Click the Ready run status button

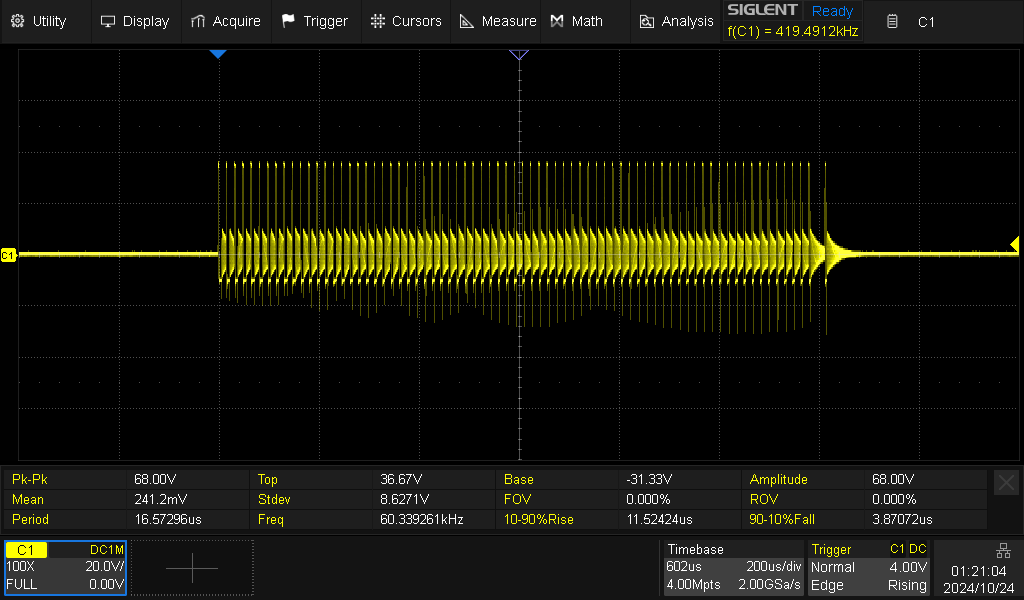point(832,11)
